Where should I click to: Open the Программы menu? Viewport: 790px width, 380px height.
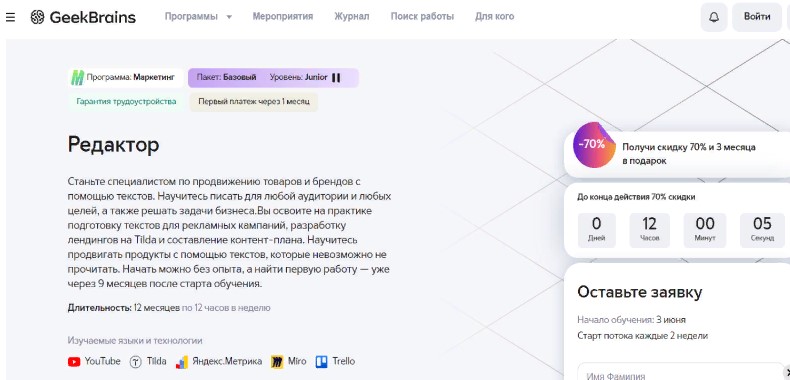(191, 17)
